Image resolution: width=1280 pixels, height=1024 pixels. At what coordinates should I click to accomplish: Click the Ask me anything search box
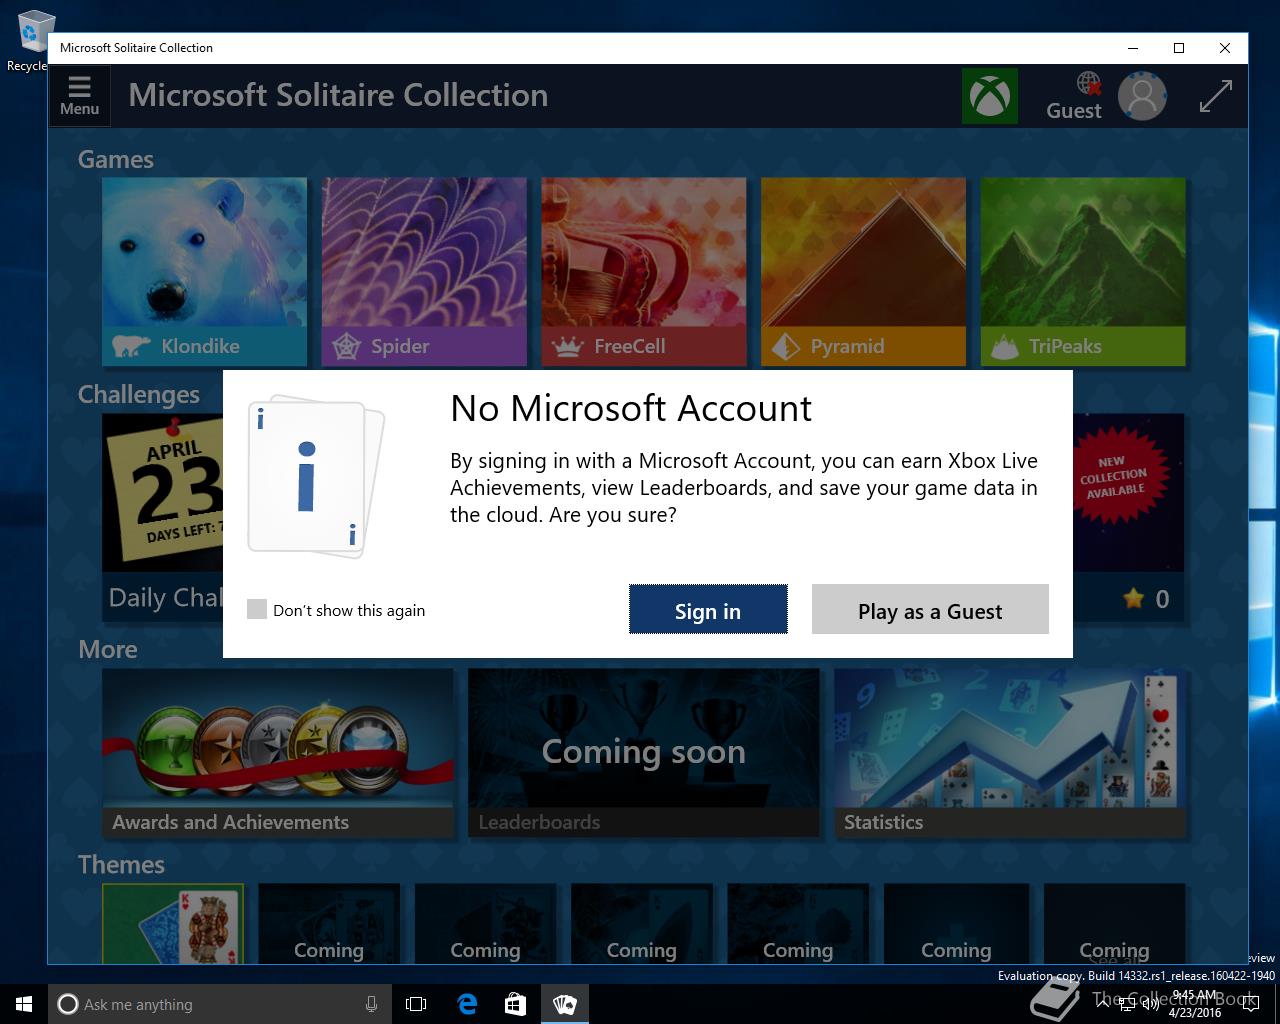tap(218, 1004)
